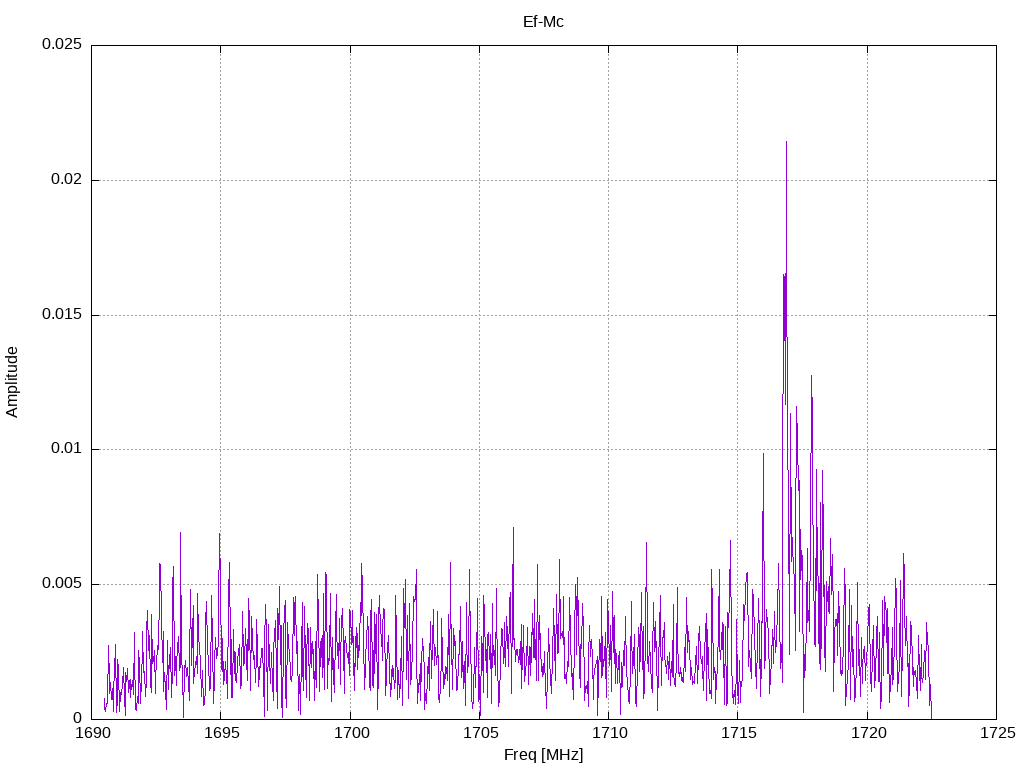Click the x-axis tick value 1700
1024x768 pixels.
(351, 733)
